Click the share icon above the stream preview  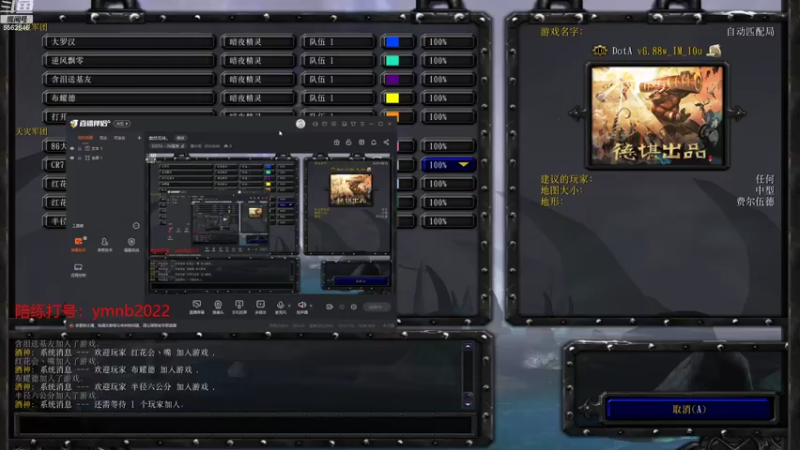point(386,142)
